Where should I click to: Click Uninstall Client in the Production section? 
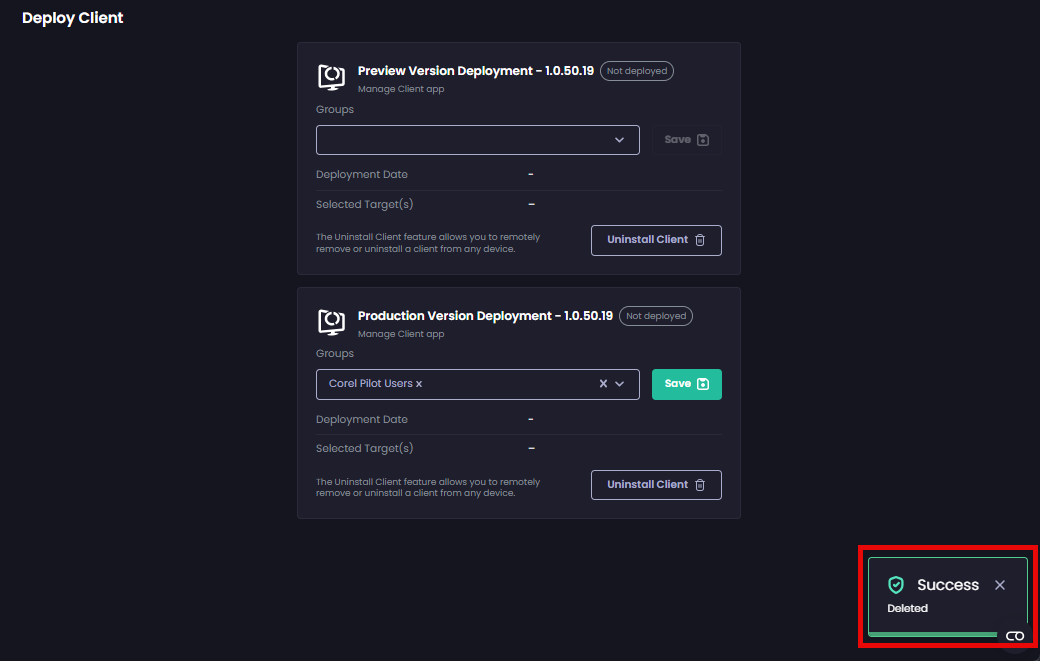point(647,485)
